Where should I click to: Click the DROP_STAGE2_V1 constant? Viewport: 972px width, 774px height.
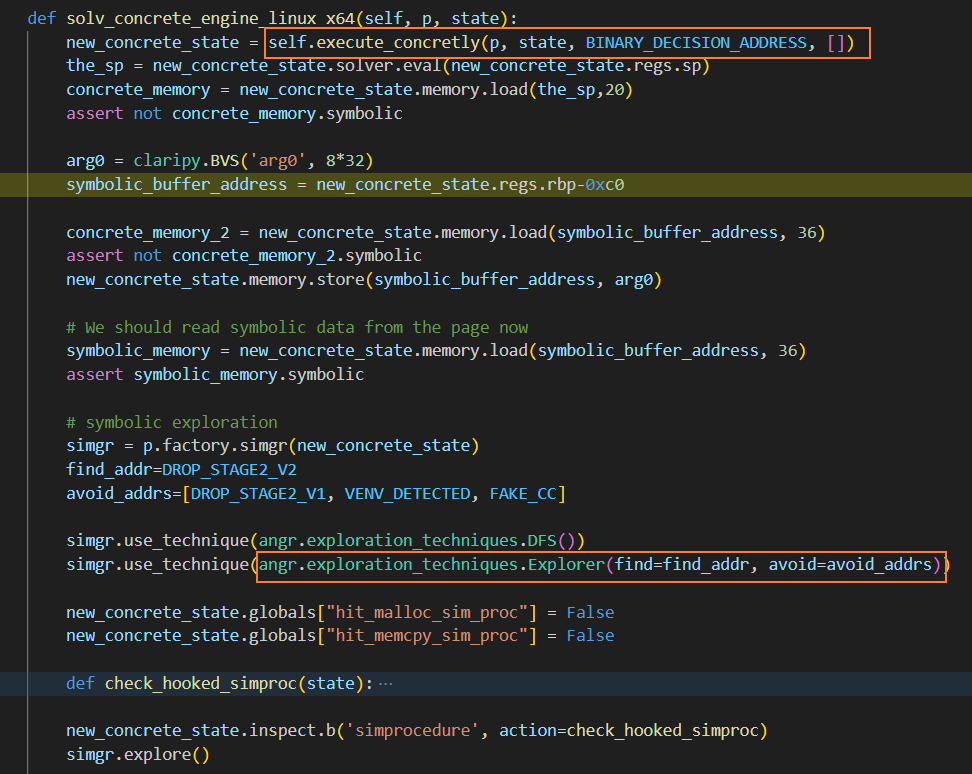tap(258, 494)
